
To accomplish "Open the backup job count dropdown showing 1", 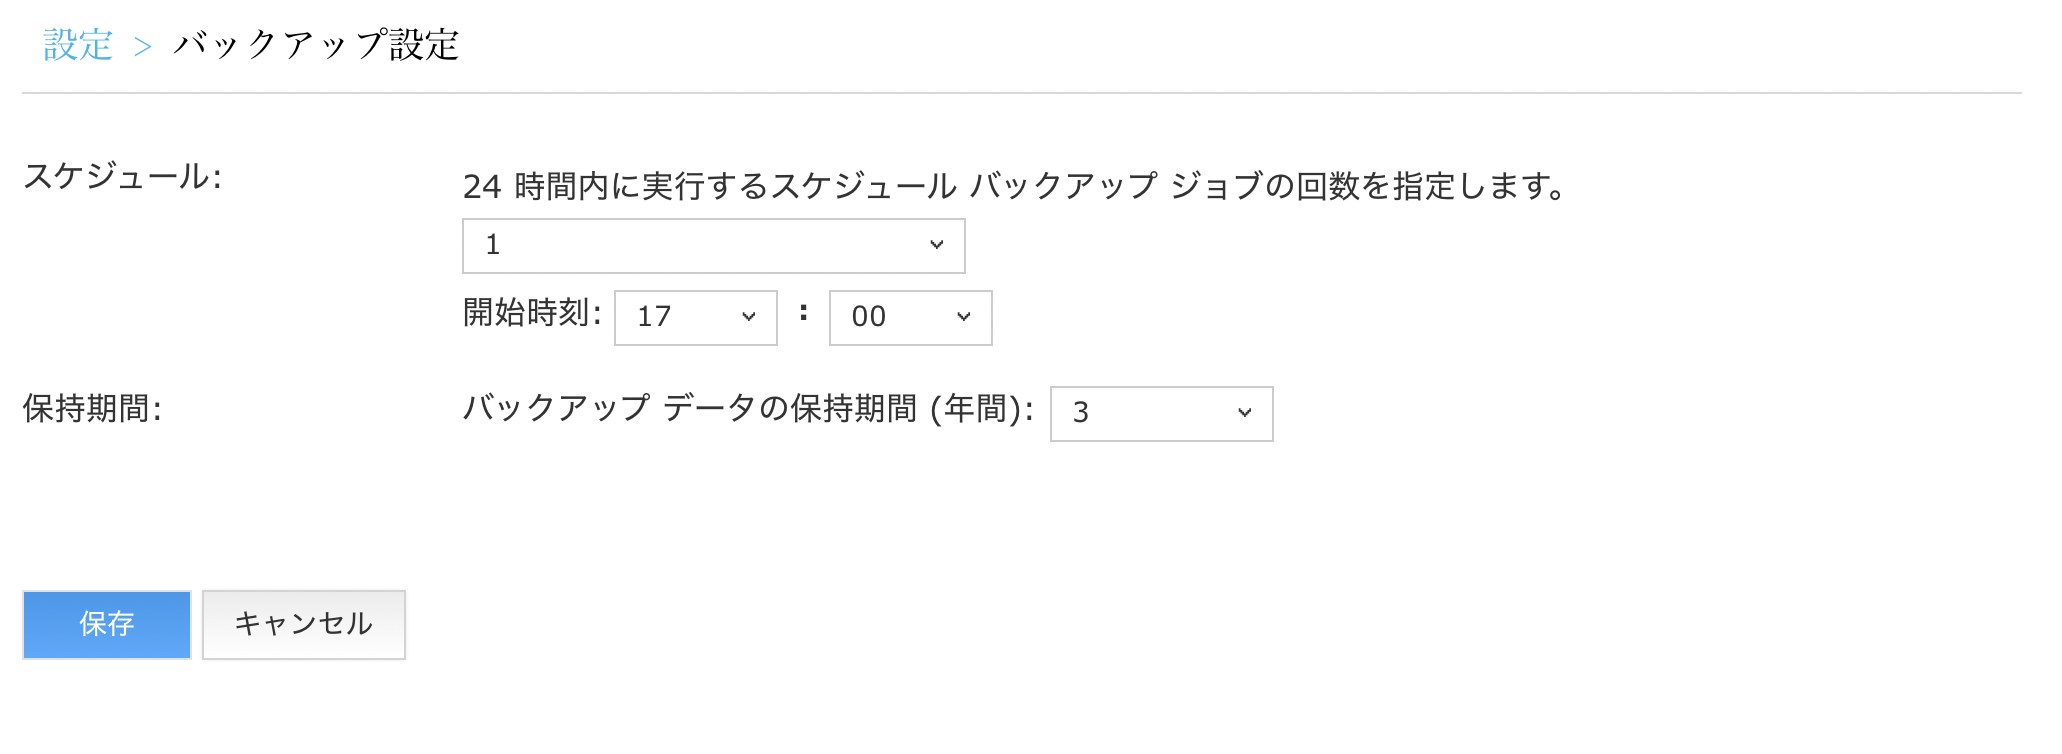I will tap(714, 246).
